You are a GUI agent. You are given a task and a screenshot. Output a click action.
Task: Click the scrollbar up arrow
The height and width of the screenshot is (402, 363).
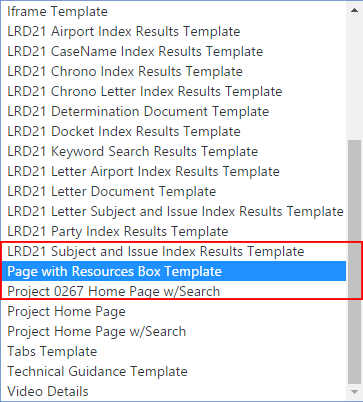point(354,10)
